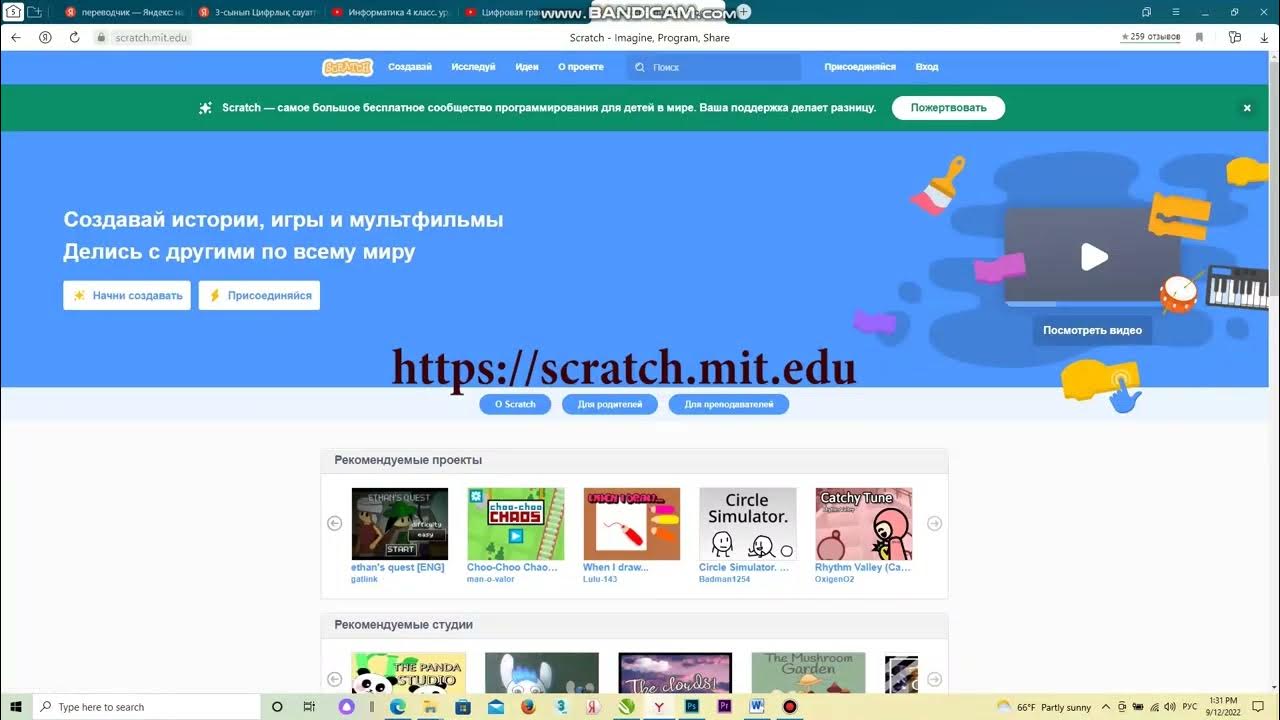Open the Идеи menu item
Image resolution: width=1280 pixels, height=720 pixels.
(x=527, y=67)
